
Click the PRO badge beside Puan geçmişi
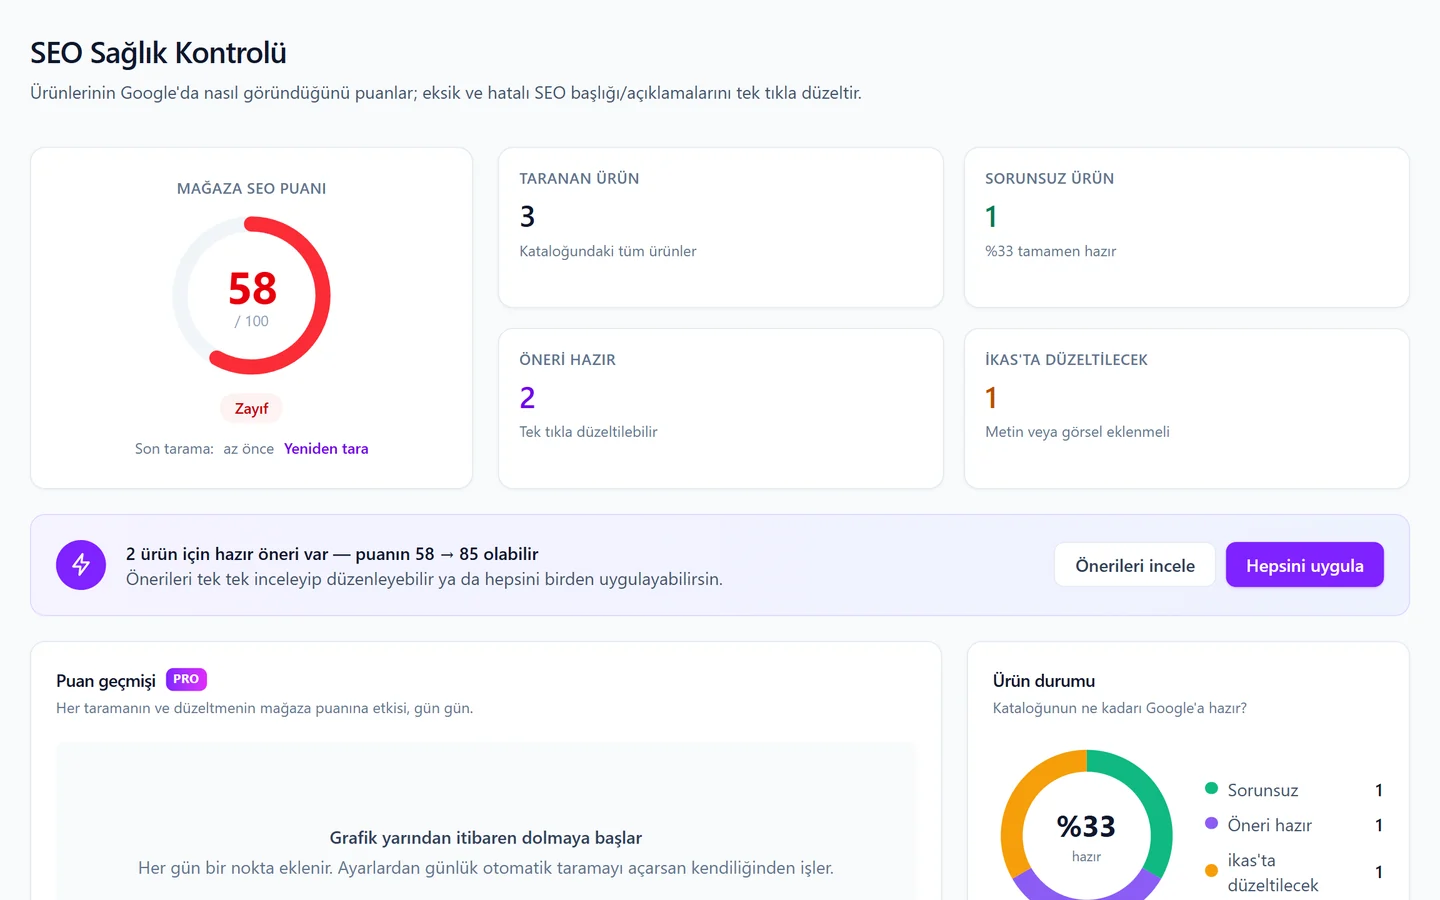pos(186,679)
